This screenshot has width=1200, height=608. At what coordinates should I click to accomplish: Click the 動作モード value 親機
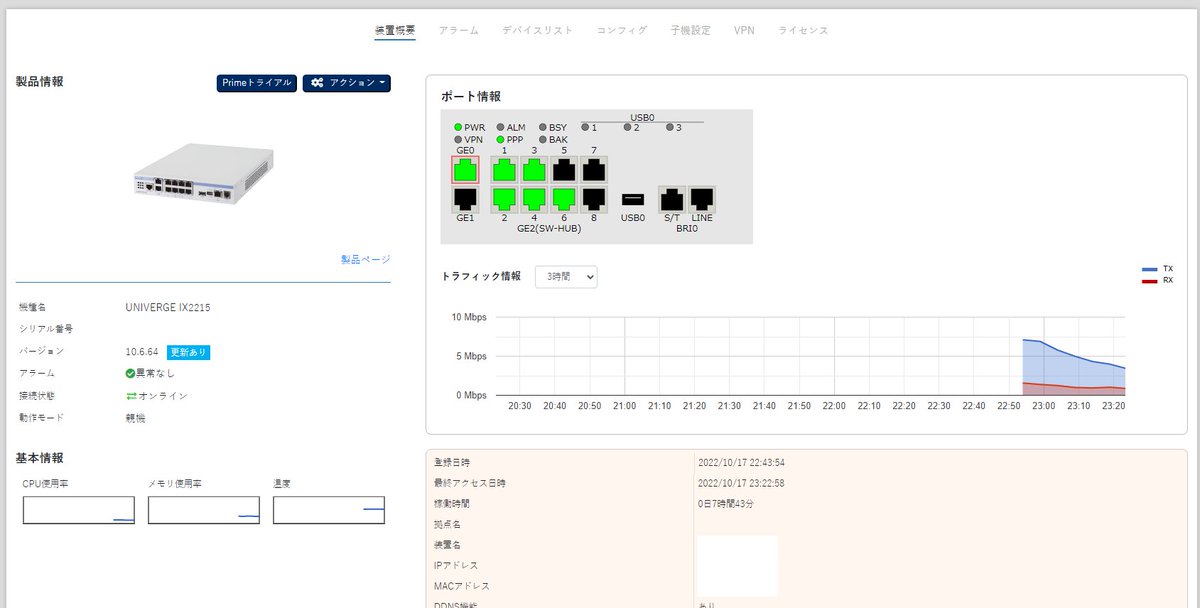[x=135, y=418]
